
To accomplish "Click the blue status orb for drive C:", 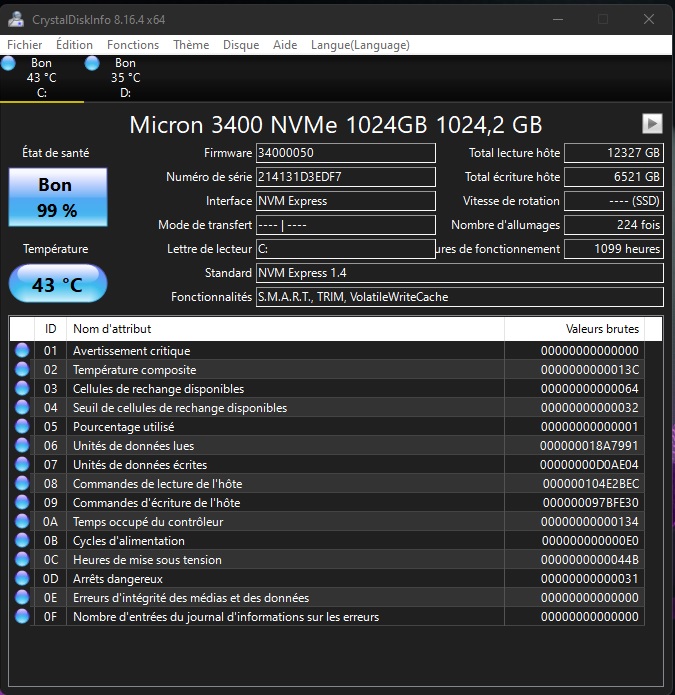I will tap(8, 63).
